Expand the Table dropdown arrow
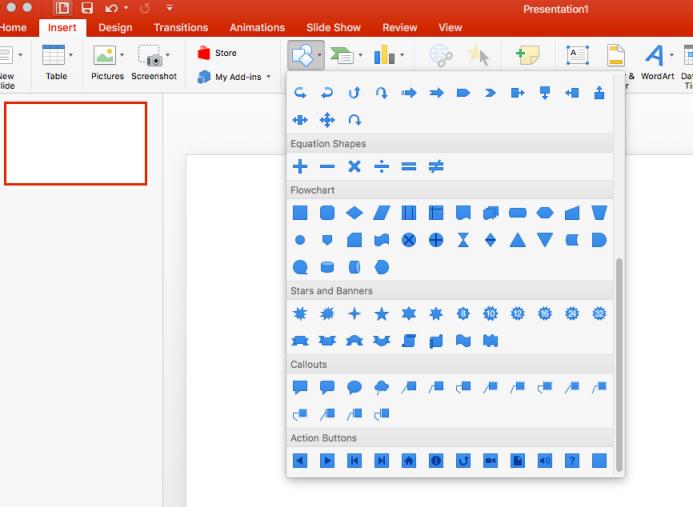This screenshot has height=507, width=693. tap(71, 55)
